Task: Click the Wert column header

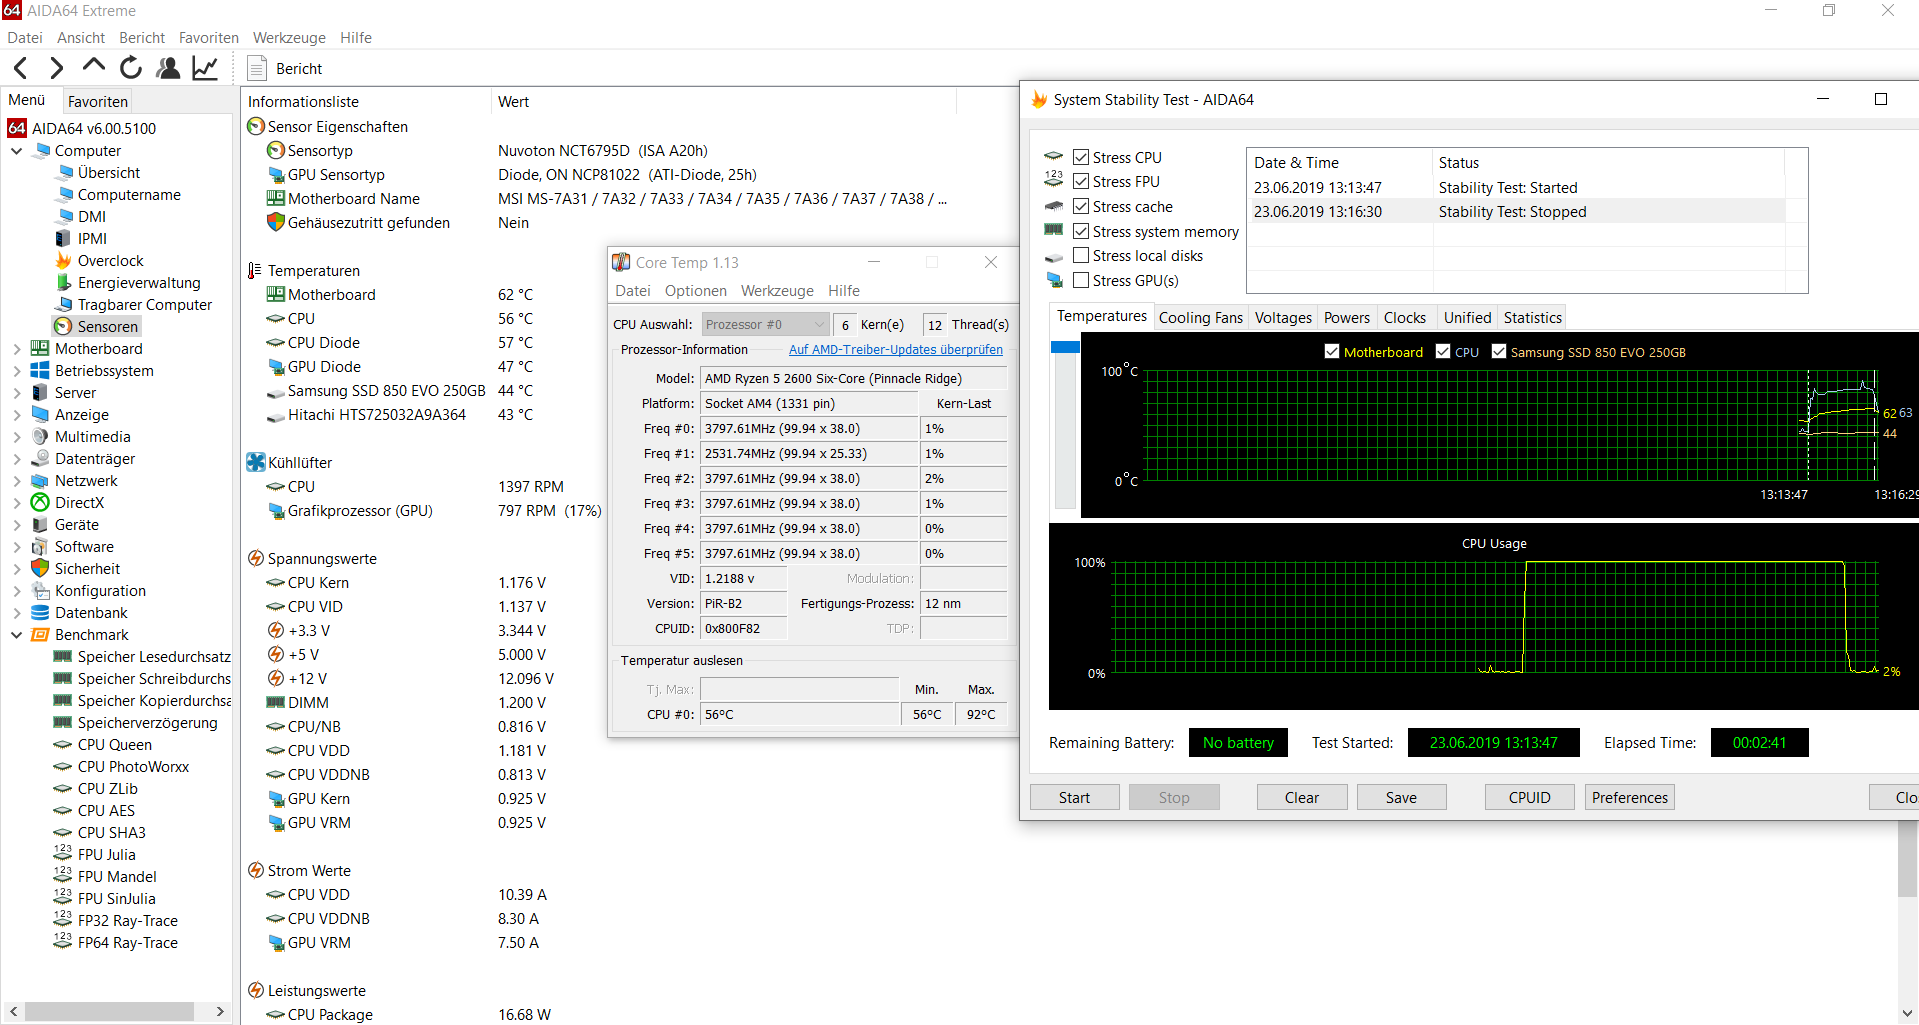Action: tap(724, 101)
